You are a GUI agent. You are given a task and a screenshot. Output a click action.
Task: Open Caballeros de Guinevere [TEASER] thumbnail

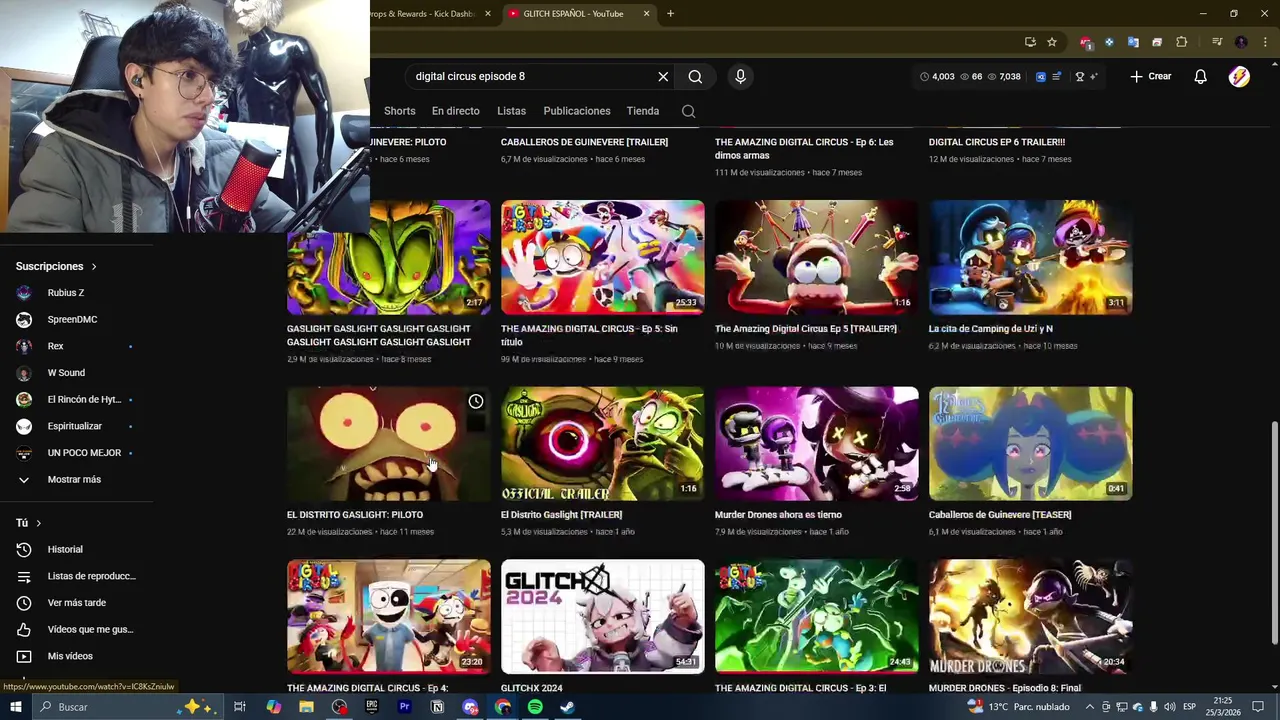[x=1030, y=444]
